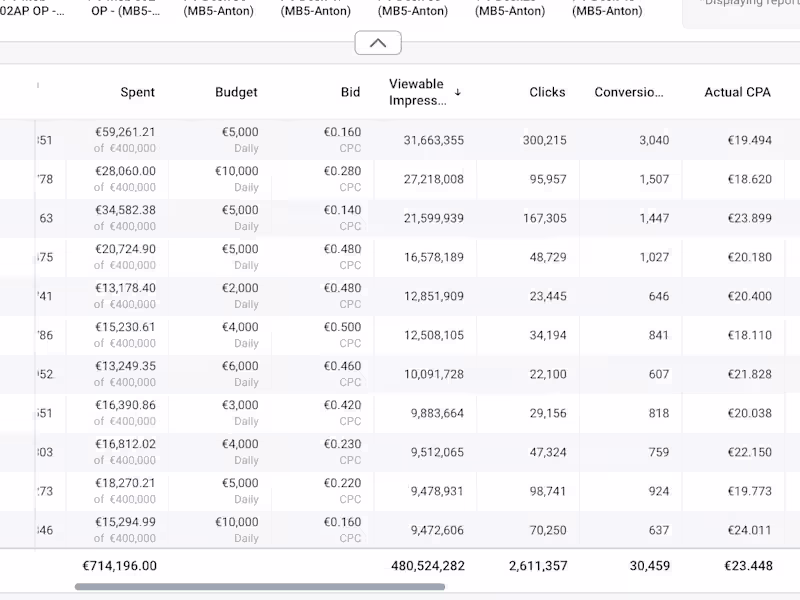Collapse the chart panel using the chevron
Viewport: 800px width, 600px height.
tap(378, 43)
